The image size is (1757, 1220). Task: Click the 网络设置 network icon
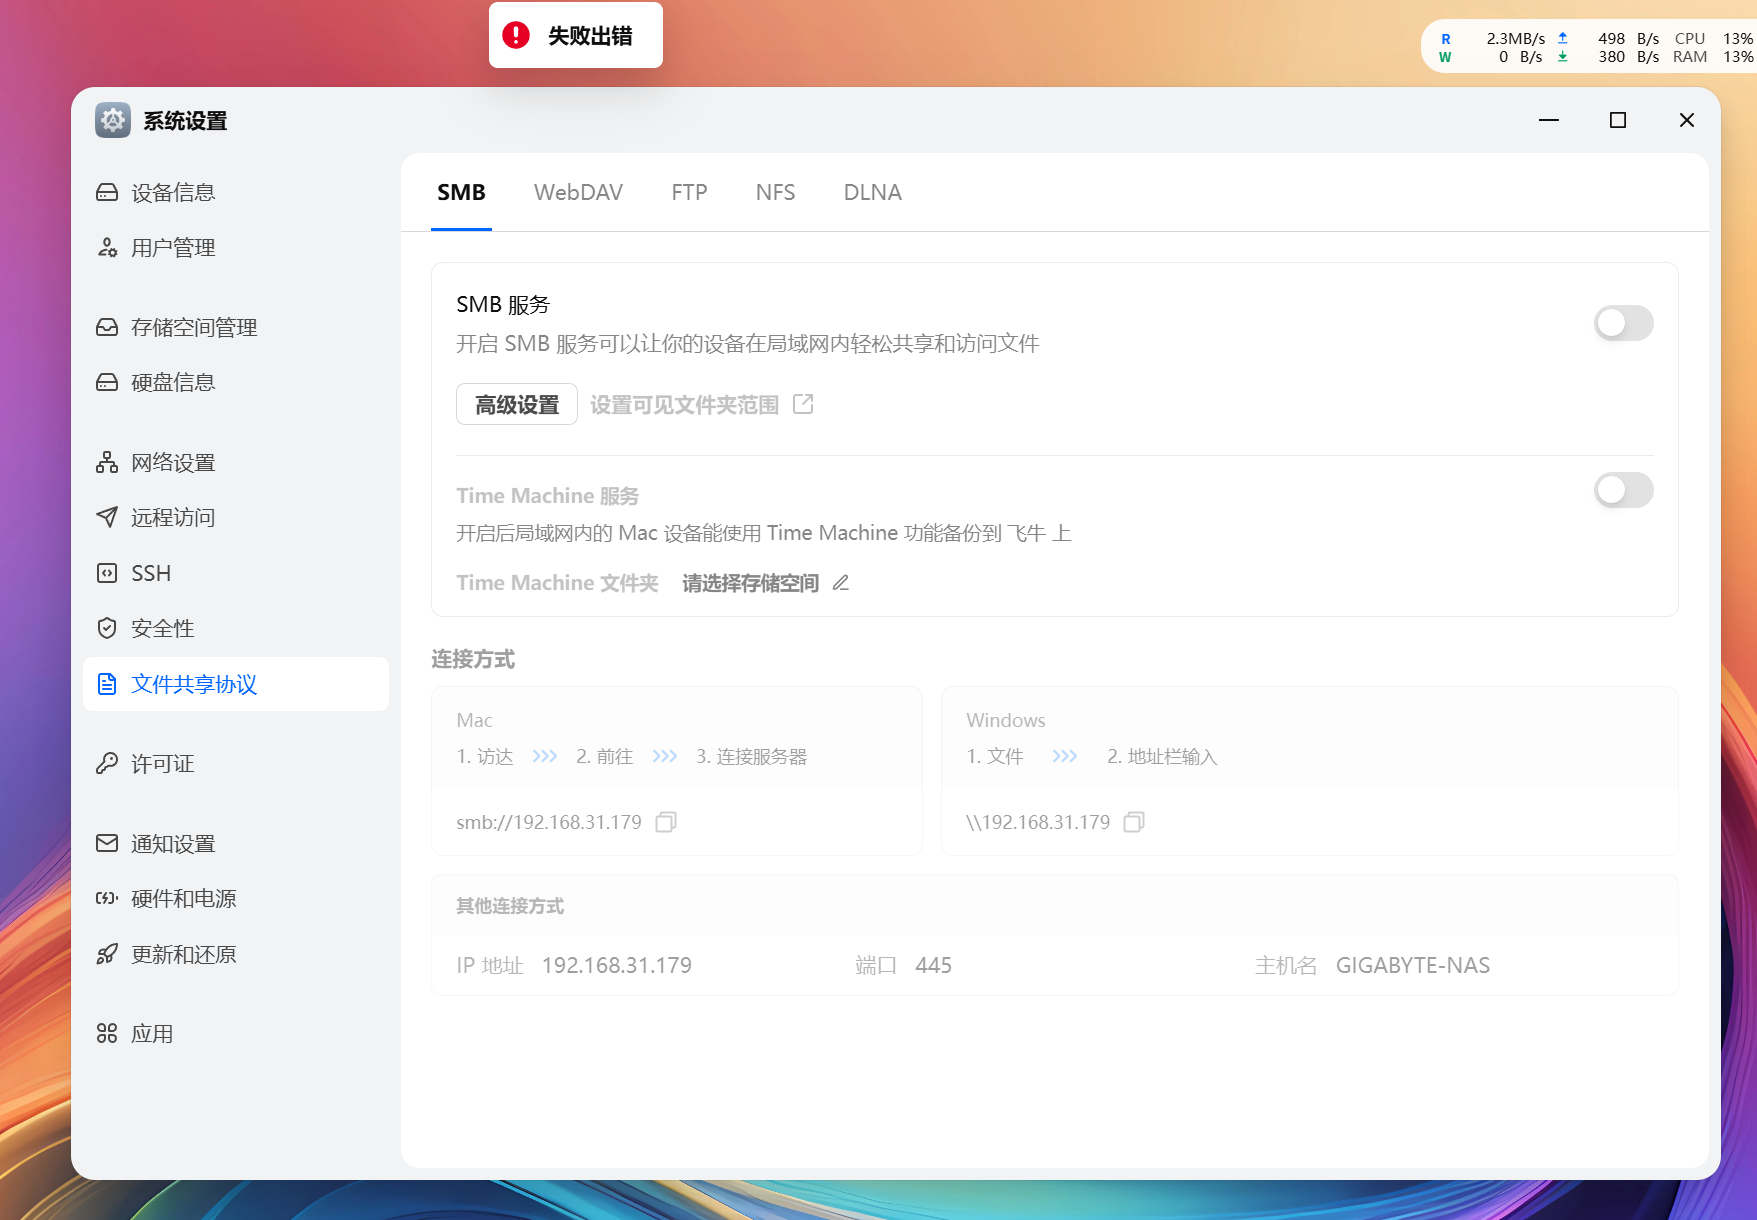click(x=107, y=462)
